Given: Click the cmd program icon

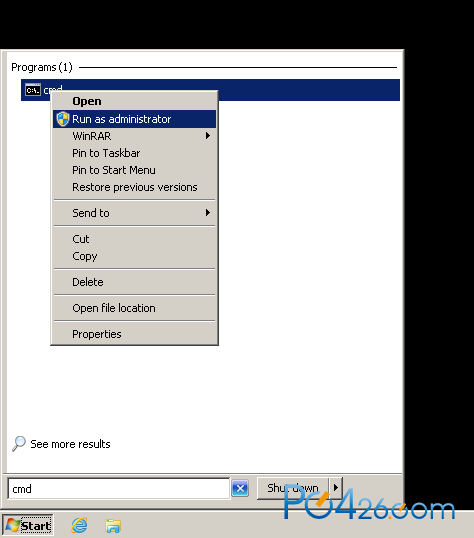Looking at the screenshot, I should (x=33, y=90).
